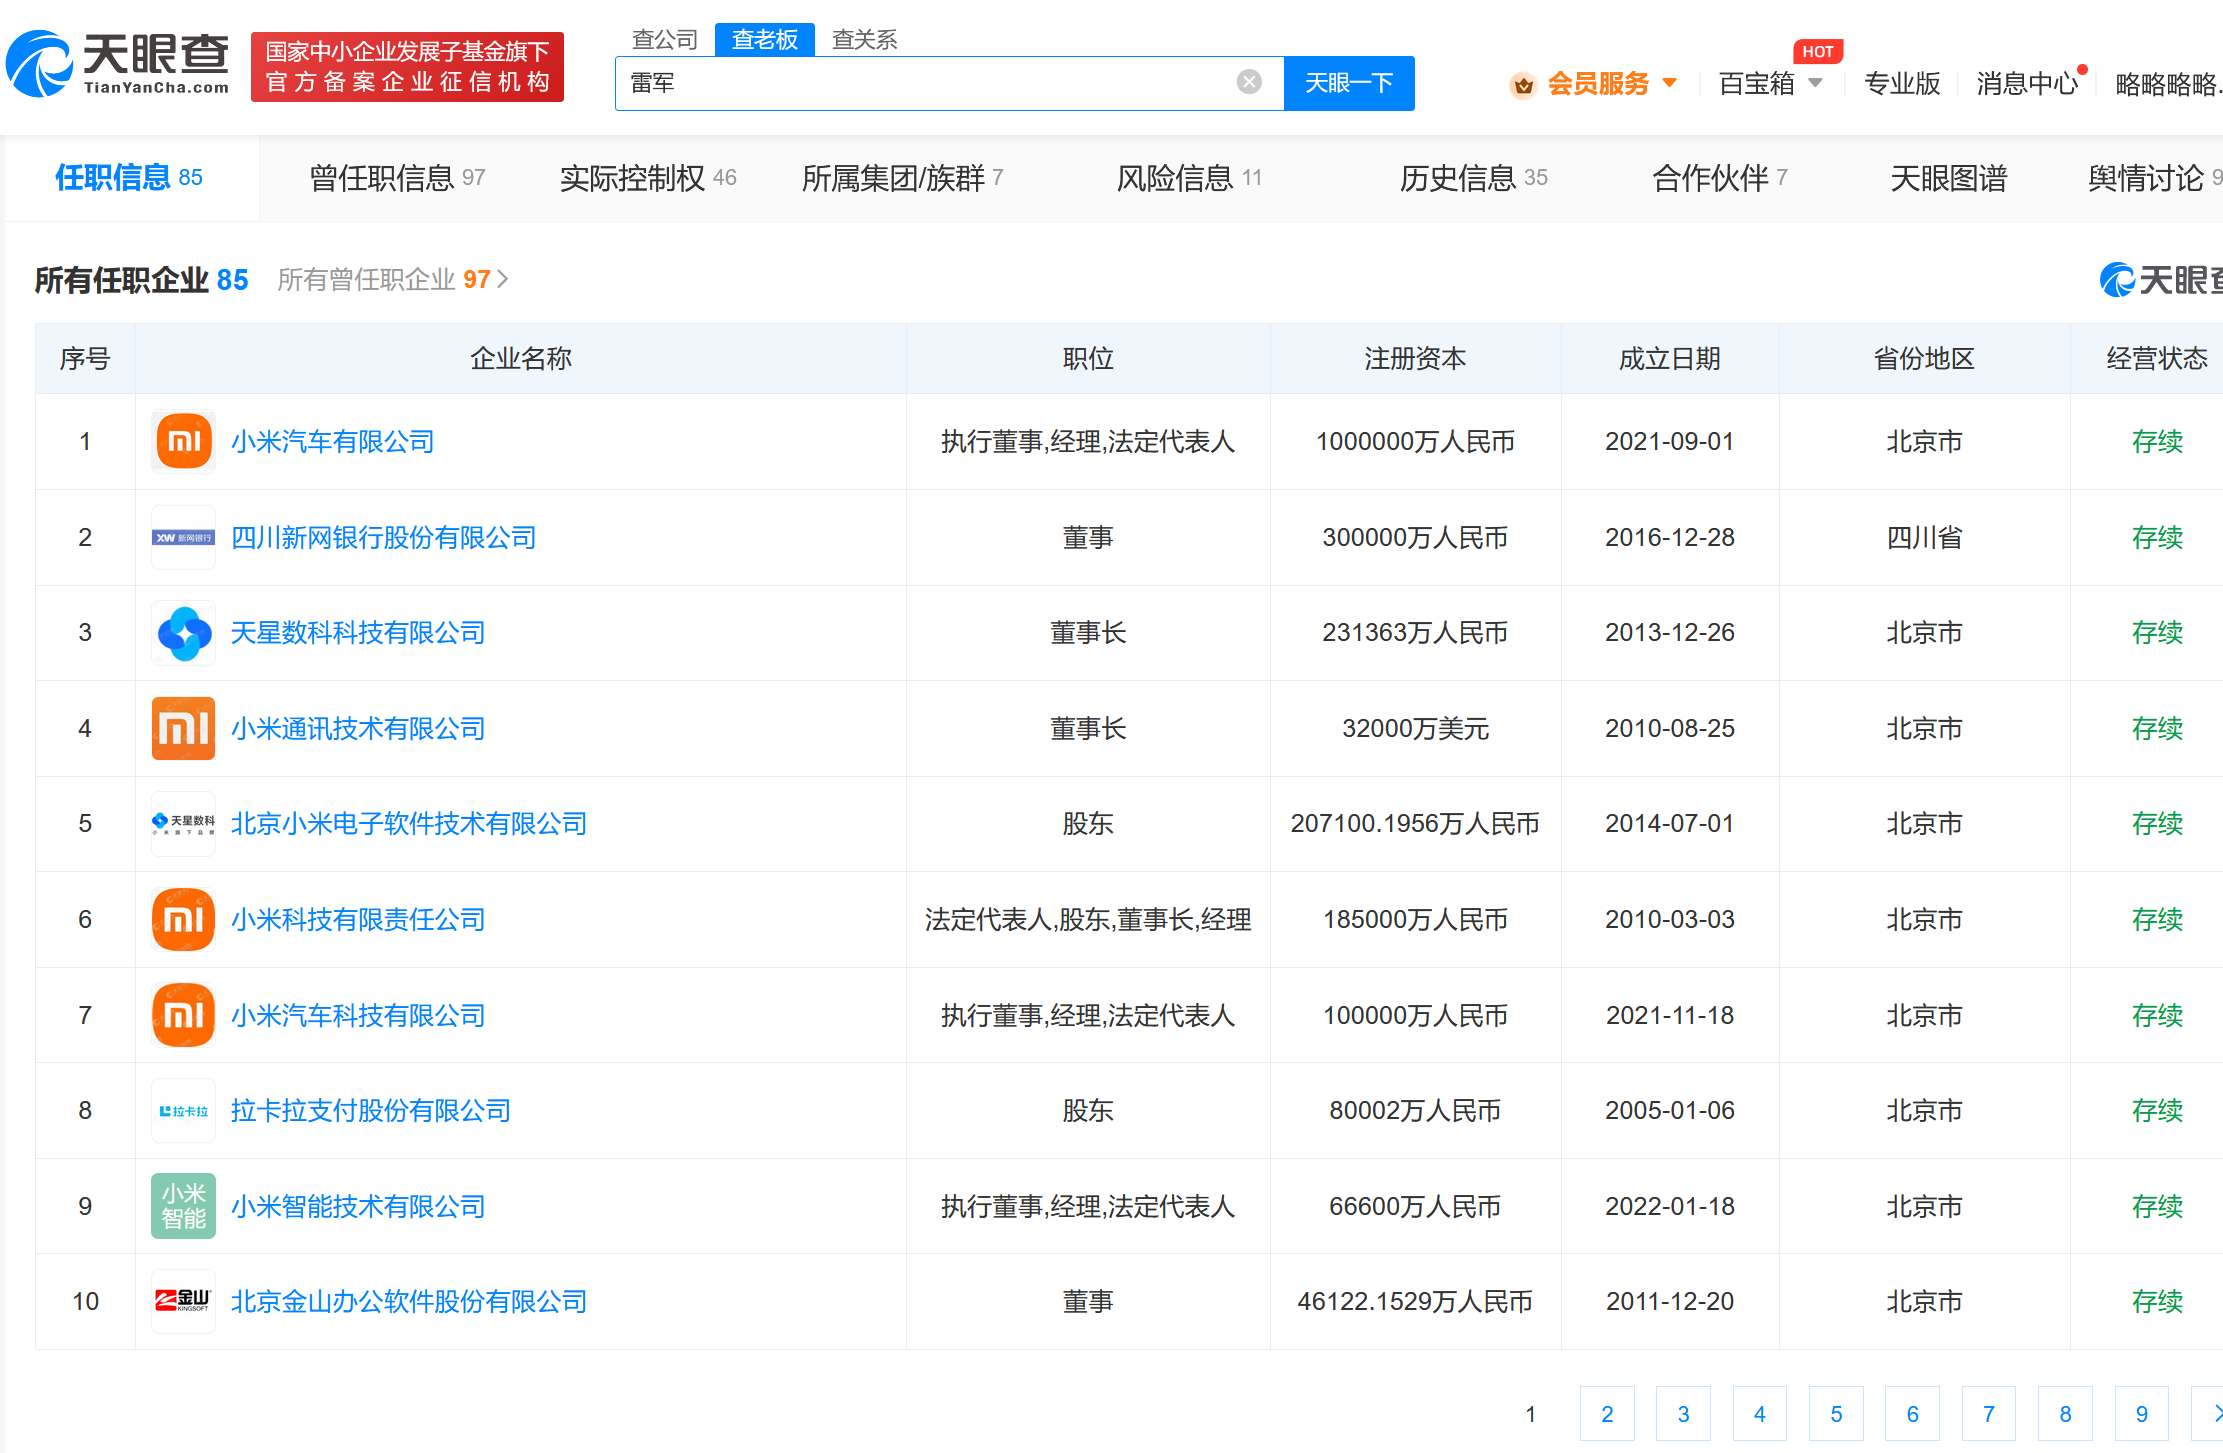Viewport: 2223px width, 1453px height.
Task: Go to page 5 of results
Action: pos(1835,1413)
